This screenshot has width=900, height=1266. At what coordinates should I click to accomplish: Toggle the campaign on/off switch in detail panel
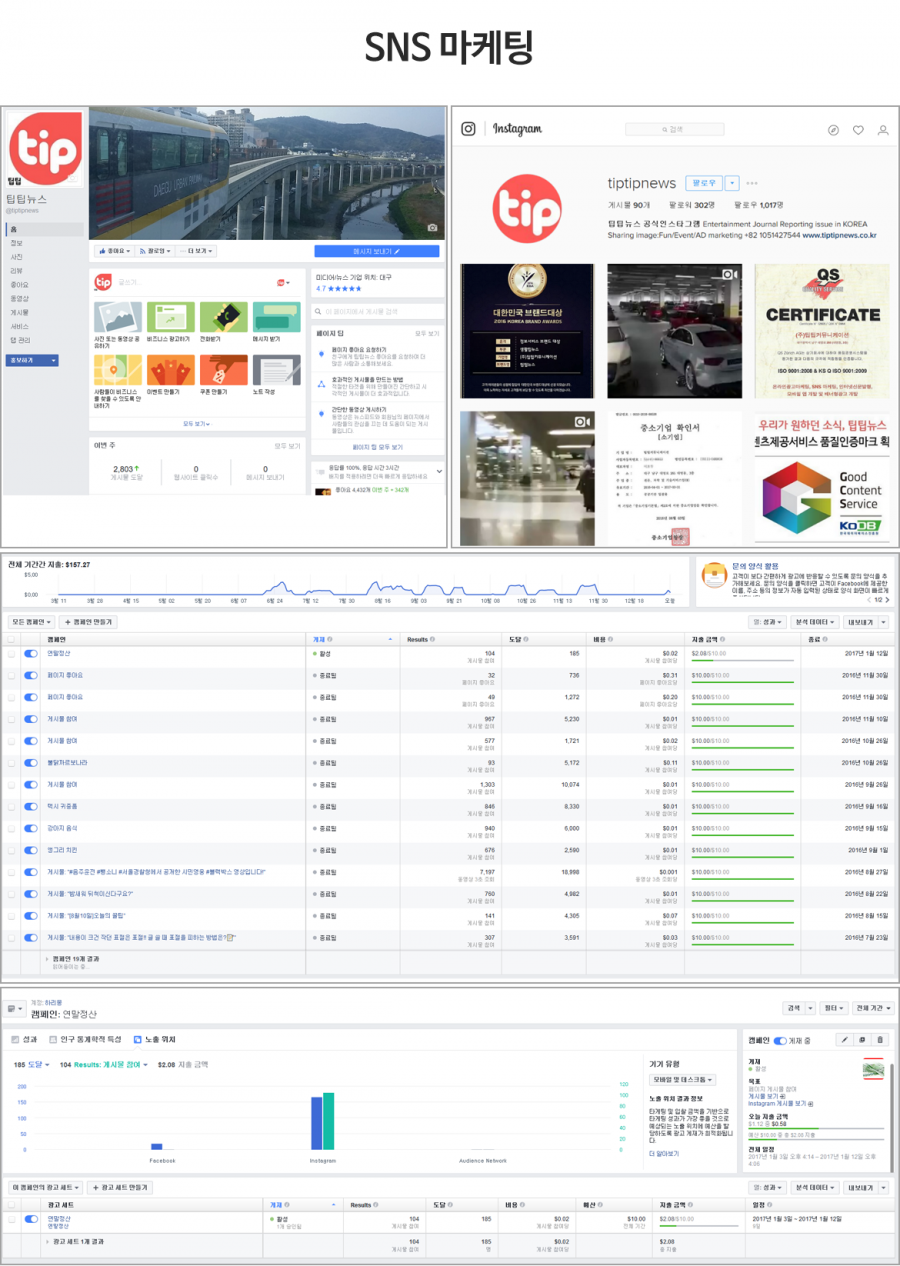click(x=780, y=1040)
